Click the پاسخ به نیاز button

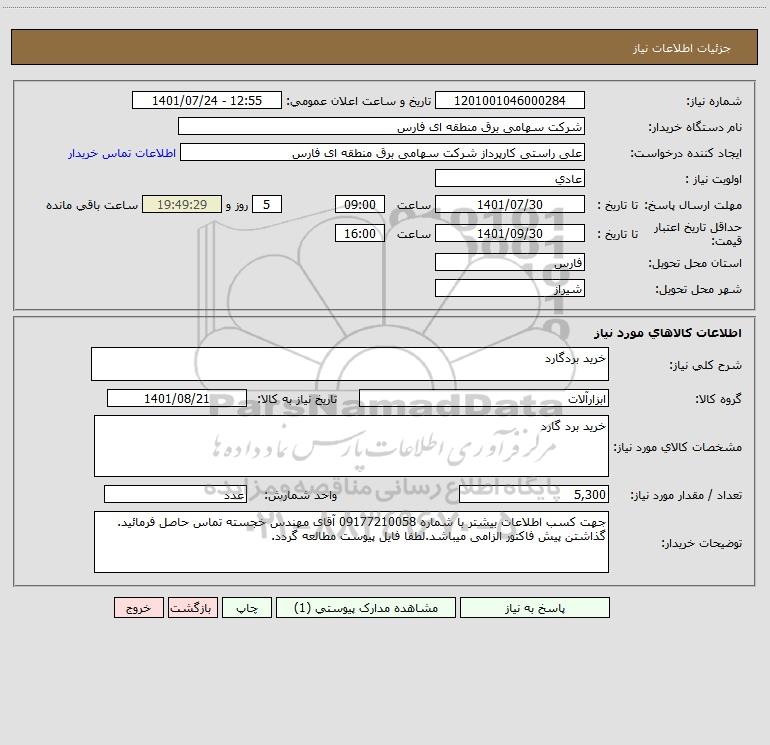tap(535, 607)
